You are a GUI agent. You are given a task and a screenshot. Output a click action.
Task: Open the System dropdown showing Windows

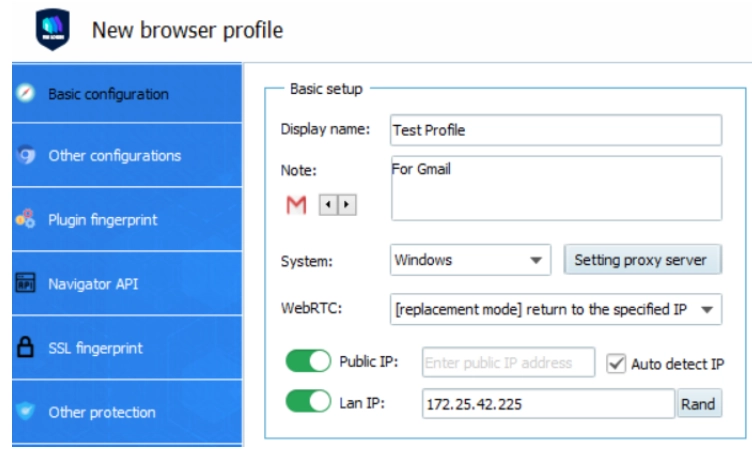[x=470, y=260]
